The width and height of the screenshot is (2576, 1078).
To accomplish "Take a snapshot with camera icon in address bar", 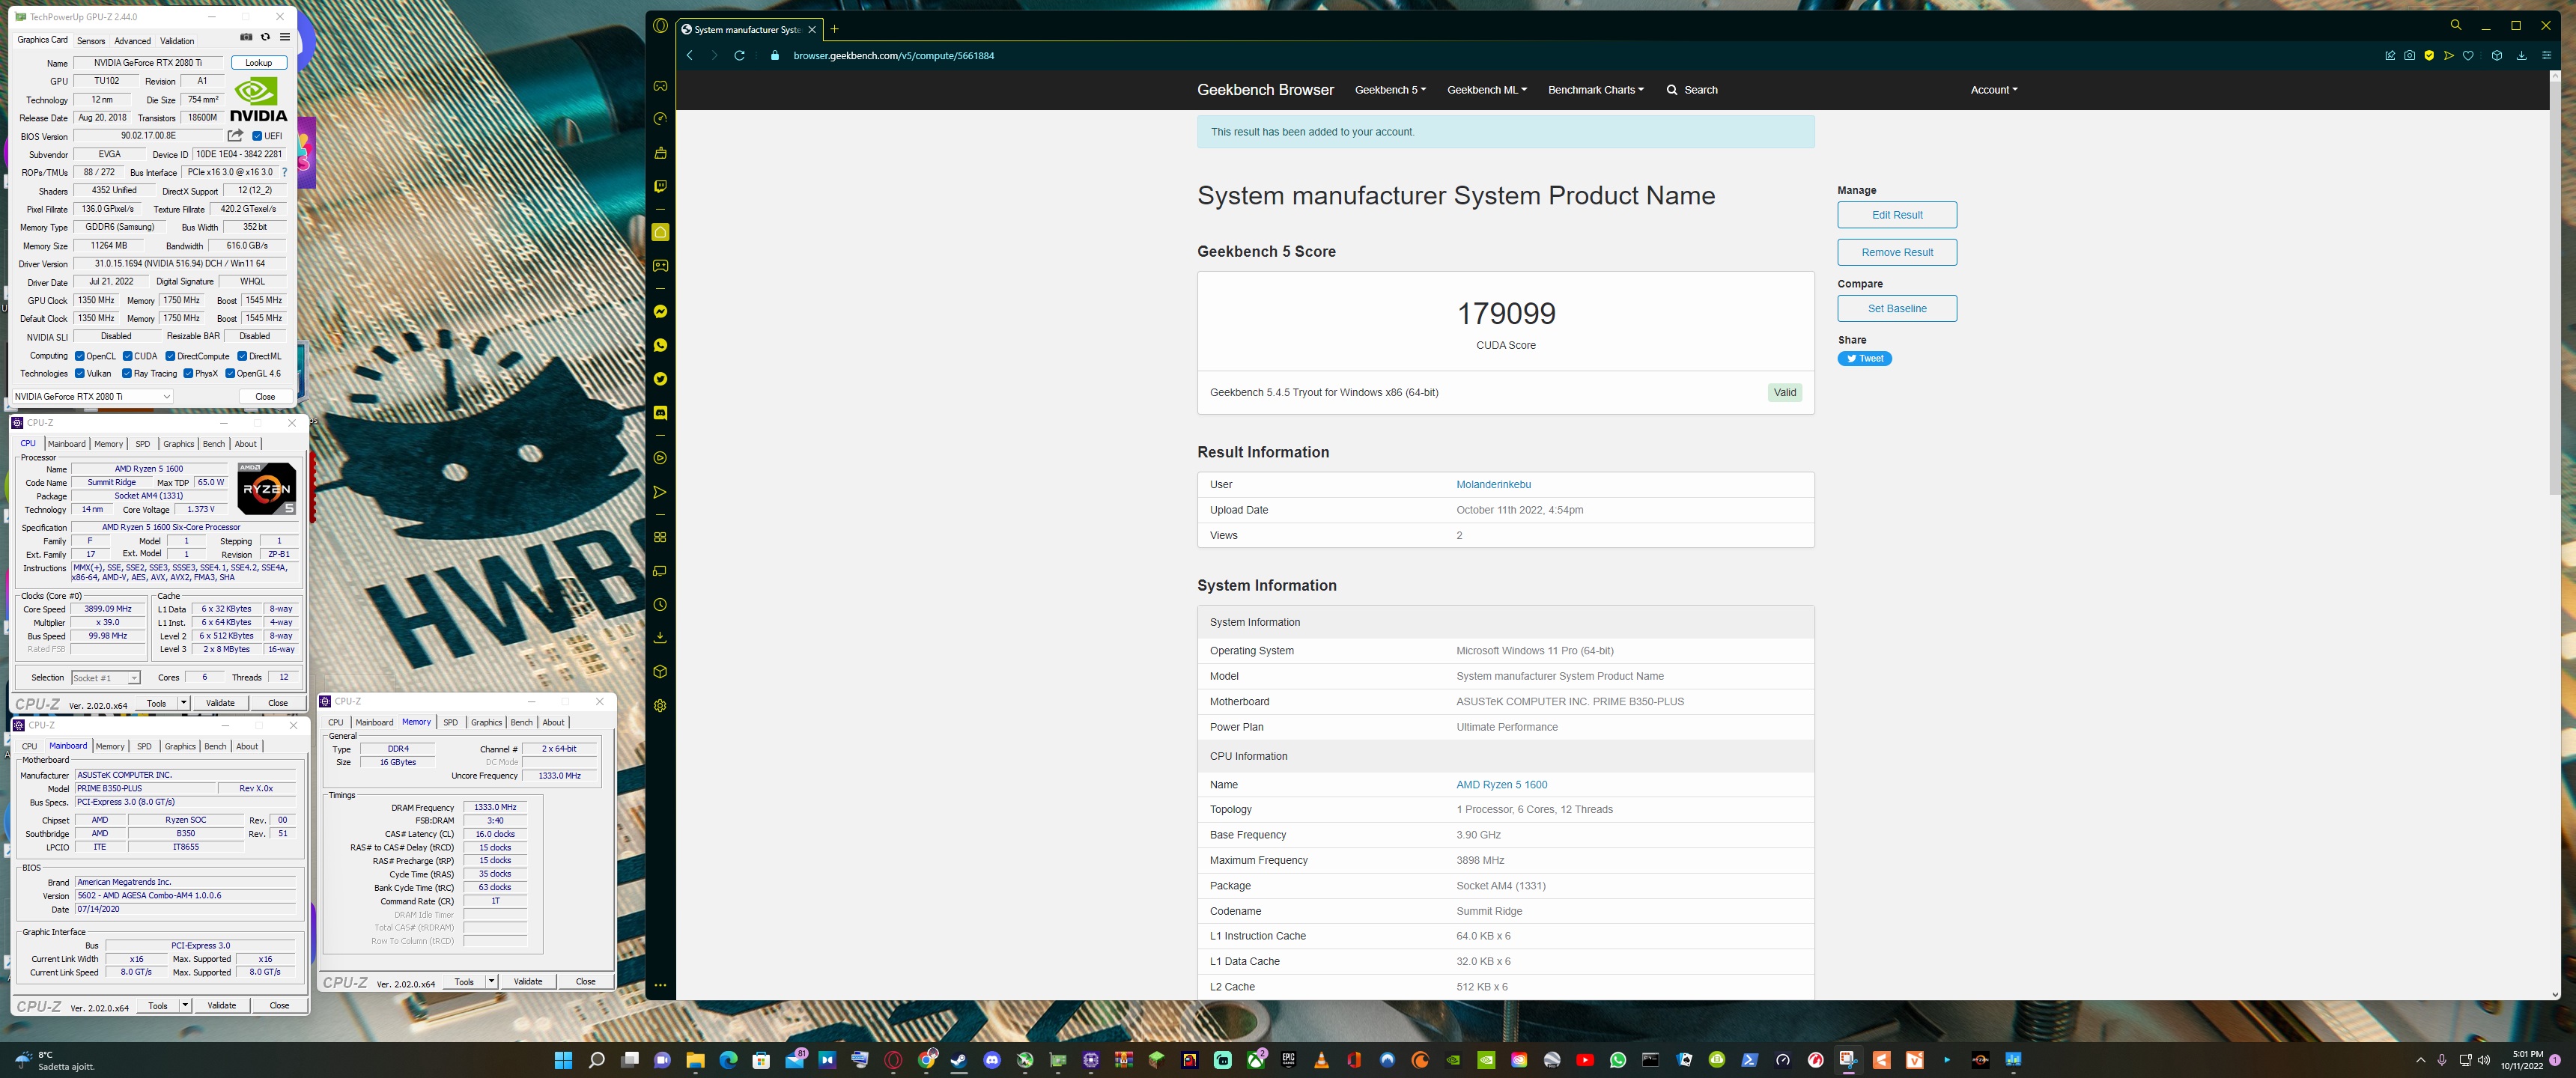I will [2409, 55].
